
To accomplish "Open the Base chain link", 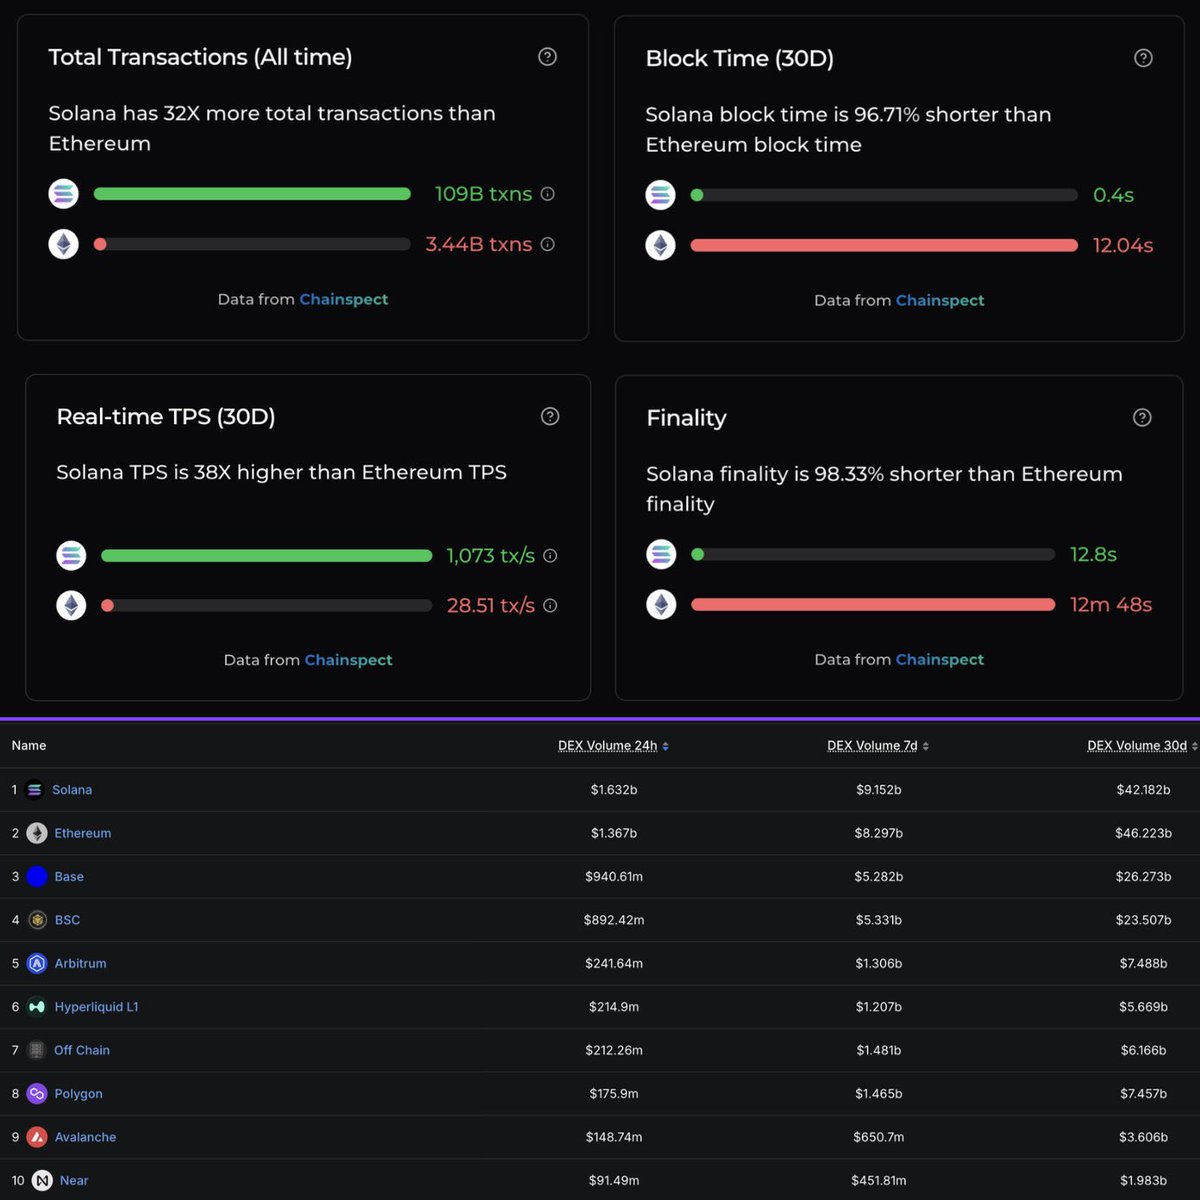I will 69,877.
